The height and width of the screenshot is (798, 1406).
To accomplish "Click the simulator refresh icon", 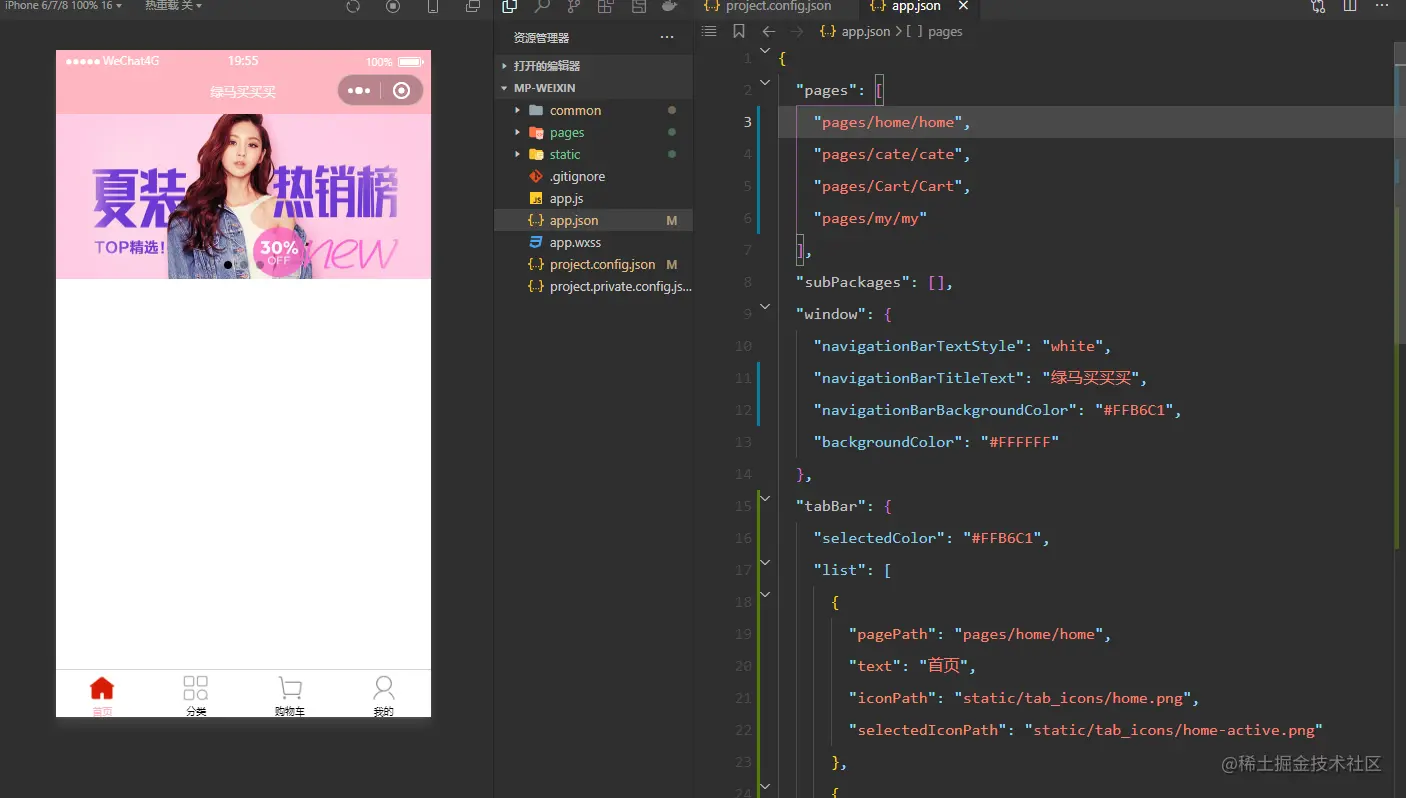I will pos(353,6).
